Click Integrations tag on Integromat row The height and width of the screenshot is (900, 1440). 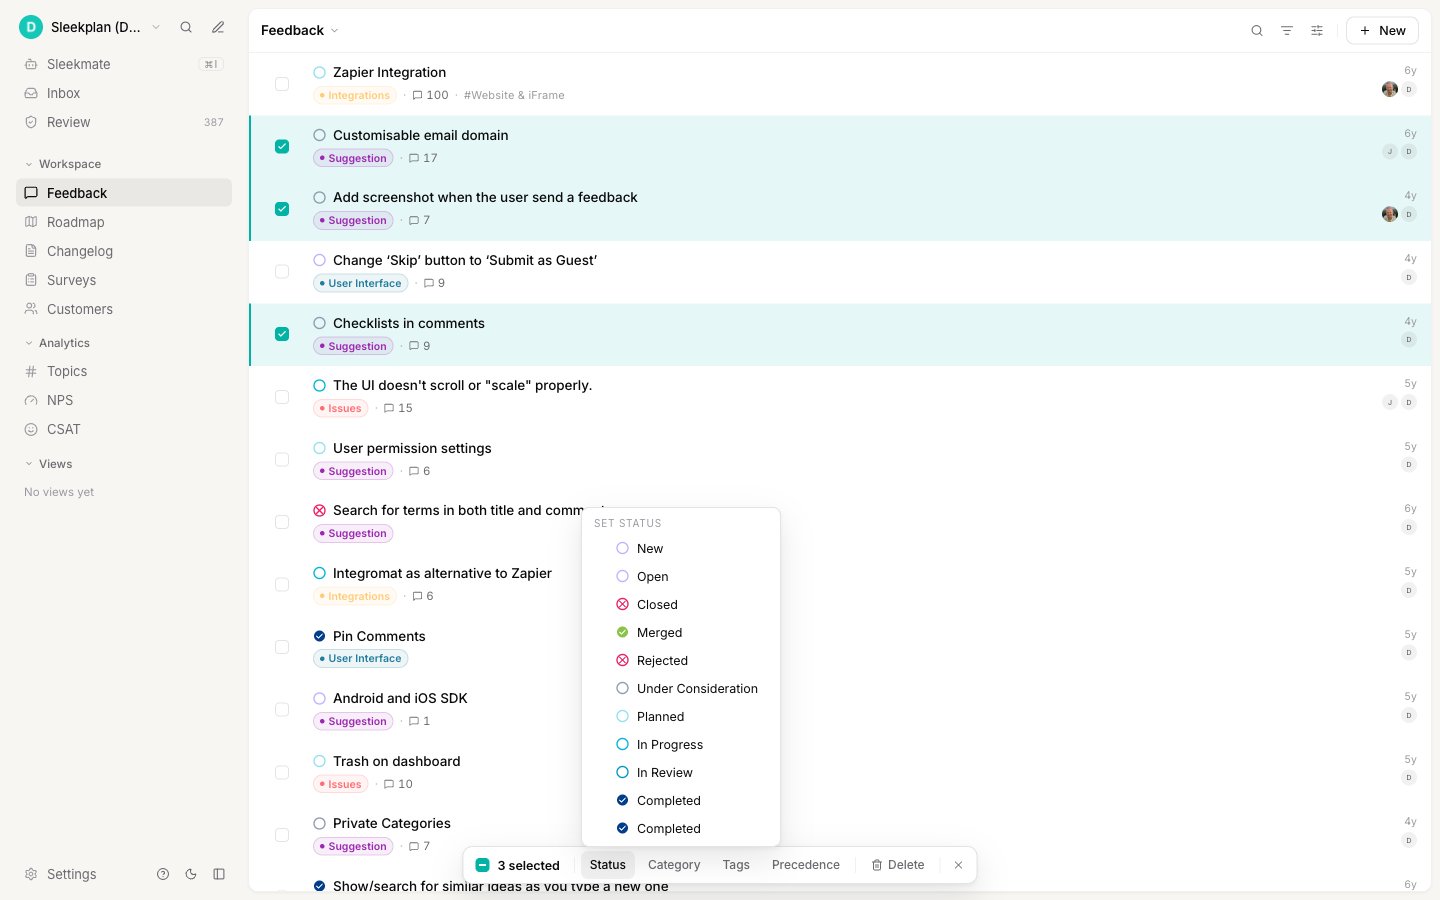pos(355,596)
